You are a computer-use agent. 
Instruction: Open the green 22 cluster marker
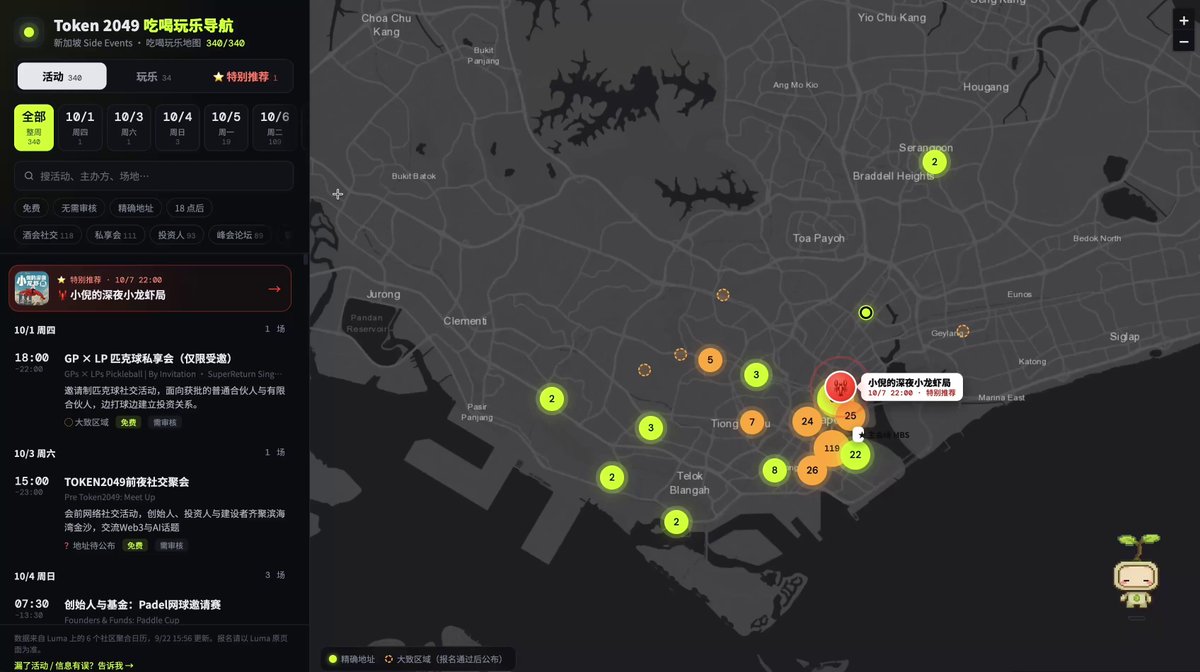[854, 455]
